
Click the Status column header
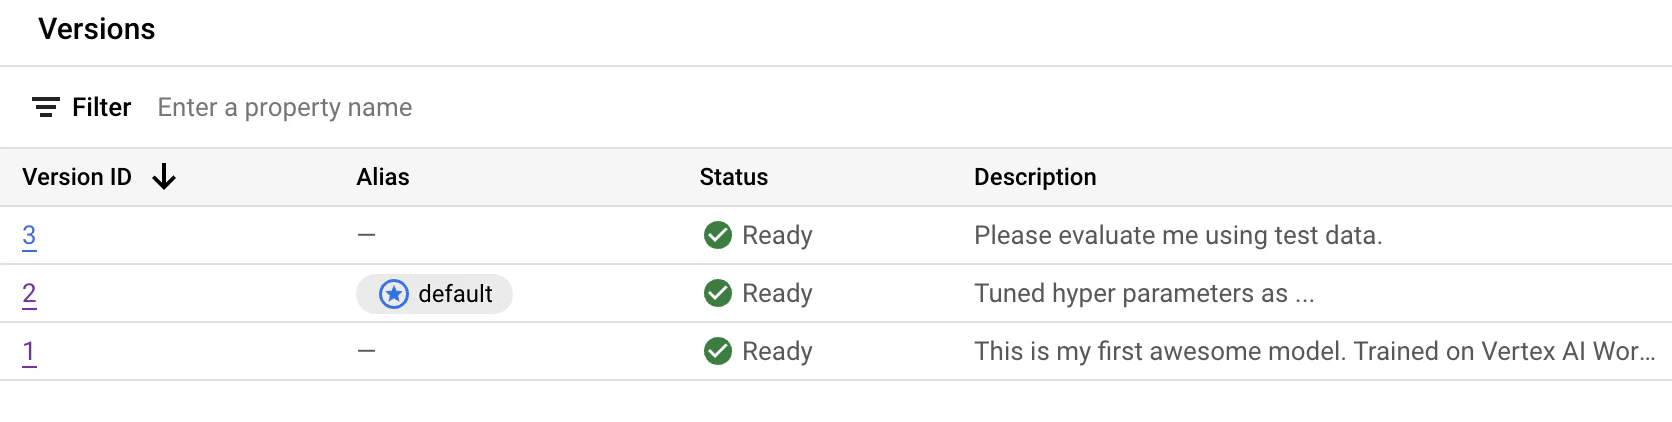point(734,177)
